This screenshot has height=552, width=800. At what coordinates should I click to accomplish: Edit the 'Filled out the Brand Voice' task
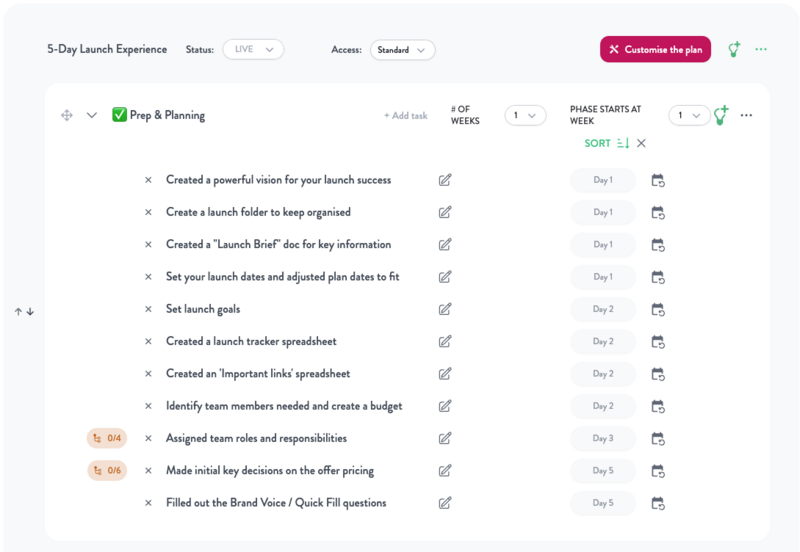point(445,503)
